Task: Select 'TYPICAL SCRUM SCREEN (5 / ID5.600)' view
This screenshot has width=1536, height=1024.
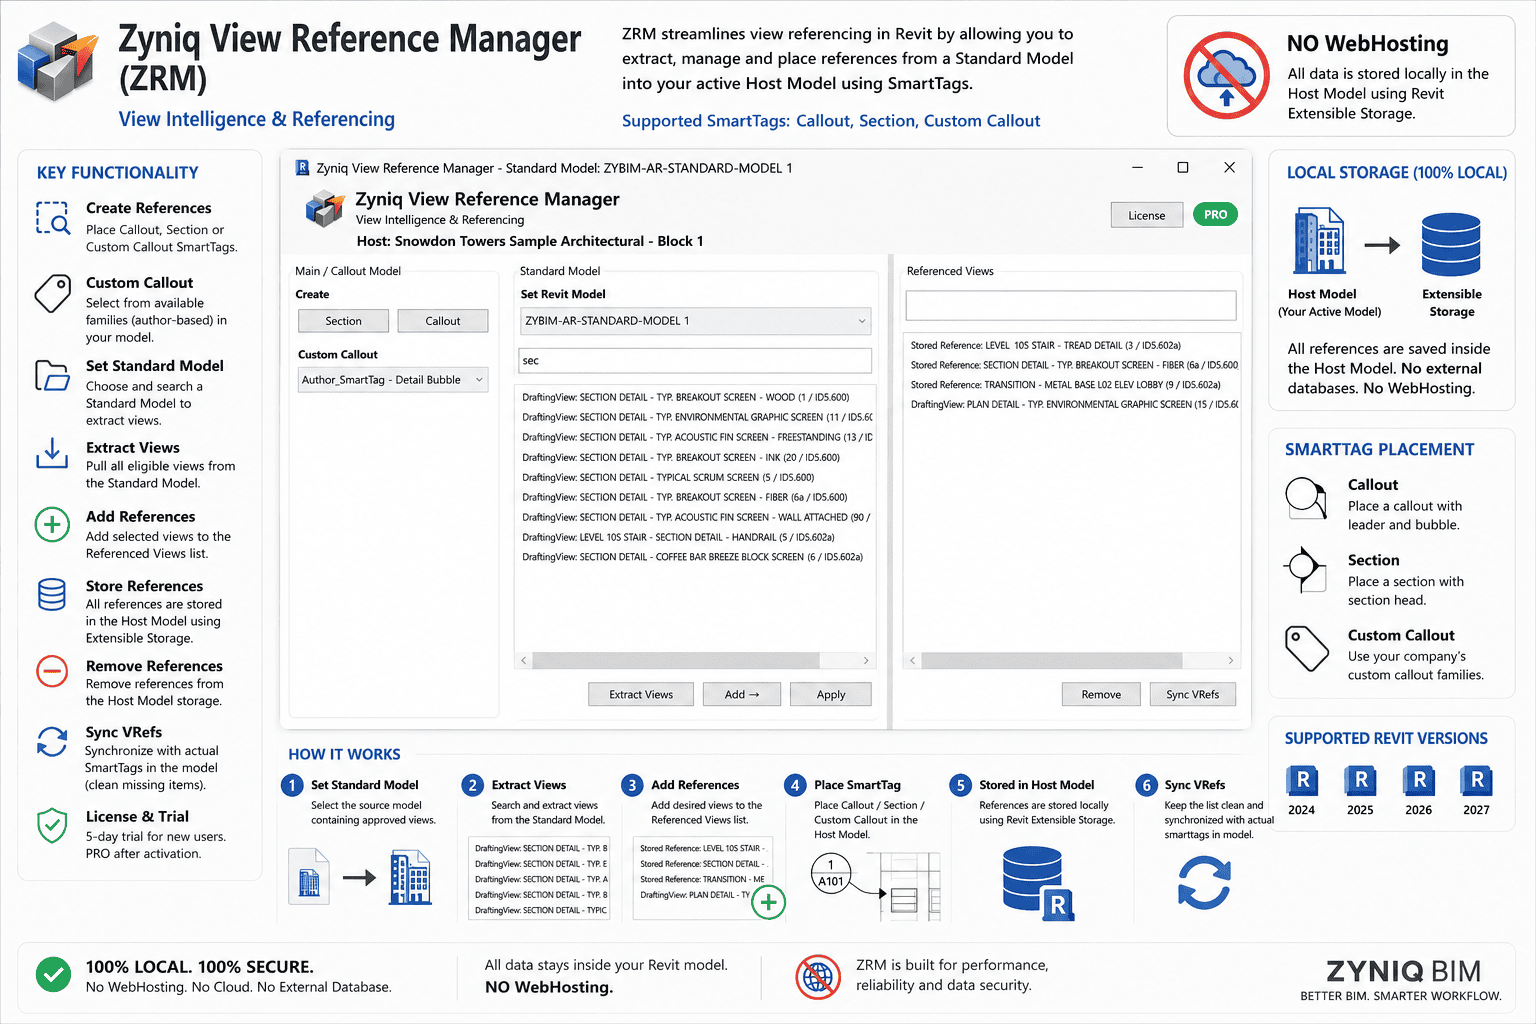Action: (x=695, y=477)
